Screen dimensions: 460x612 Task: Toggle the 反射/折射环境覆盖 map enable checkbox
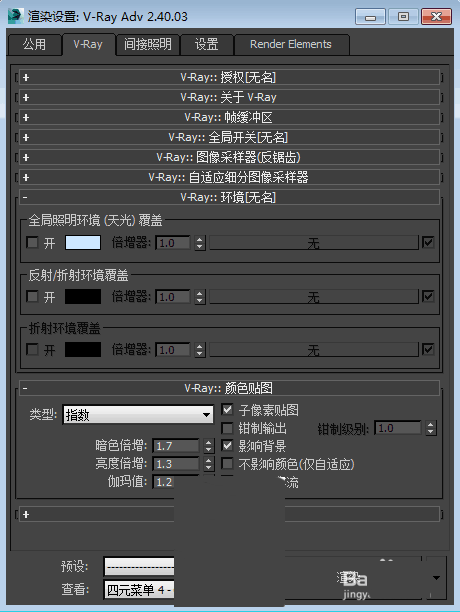pos(428,297)
